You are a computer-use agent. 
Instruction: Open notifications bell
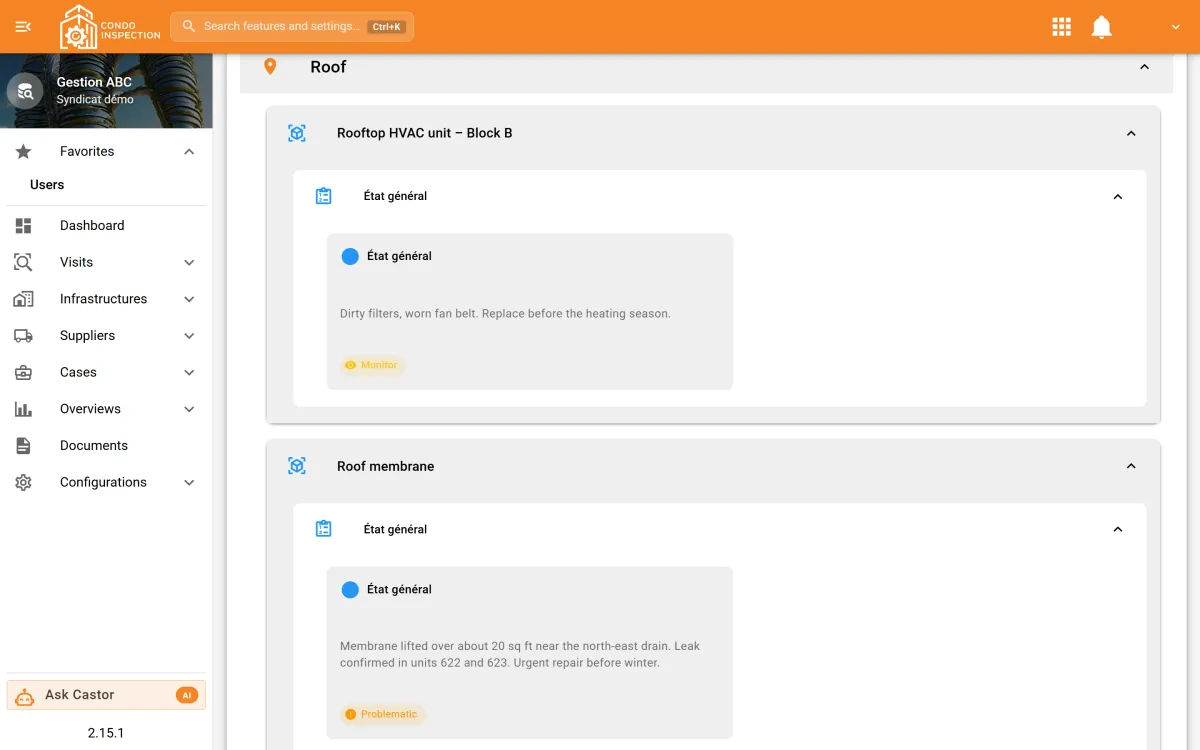pos(1101,27)
